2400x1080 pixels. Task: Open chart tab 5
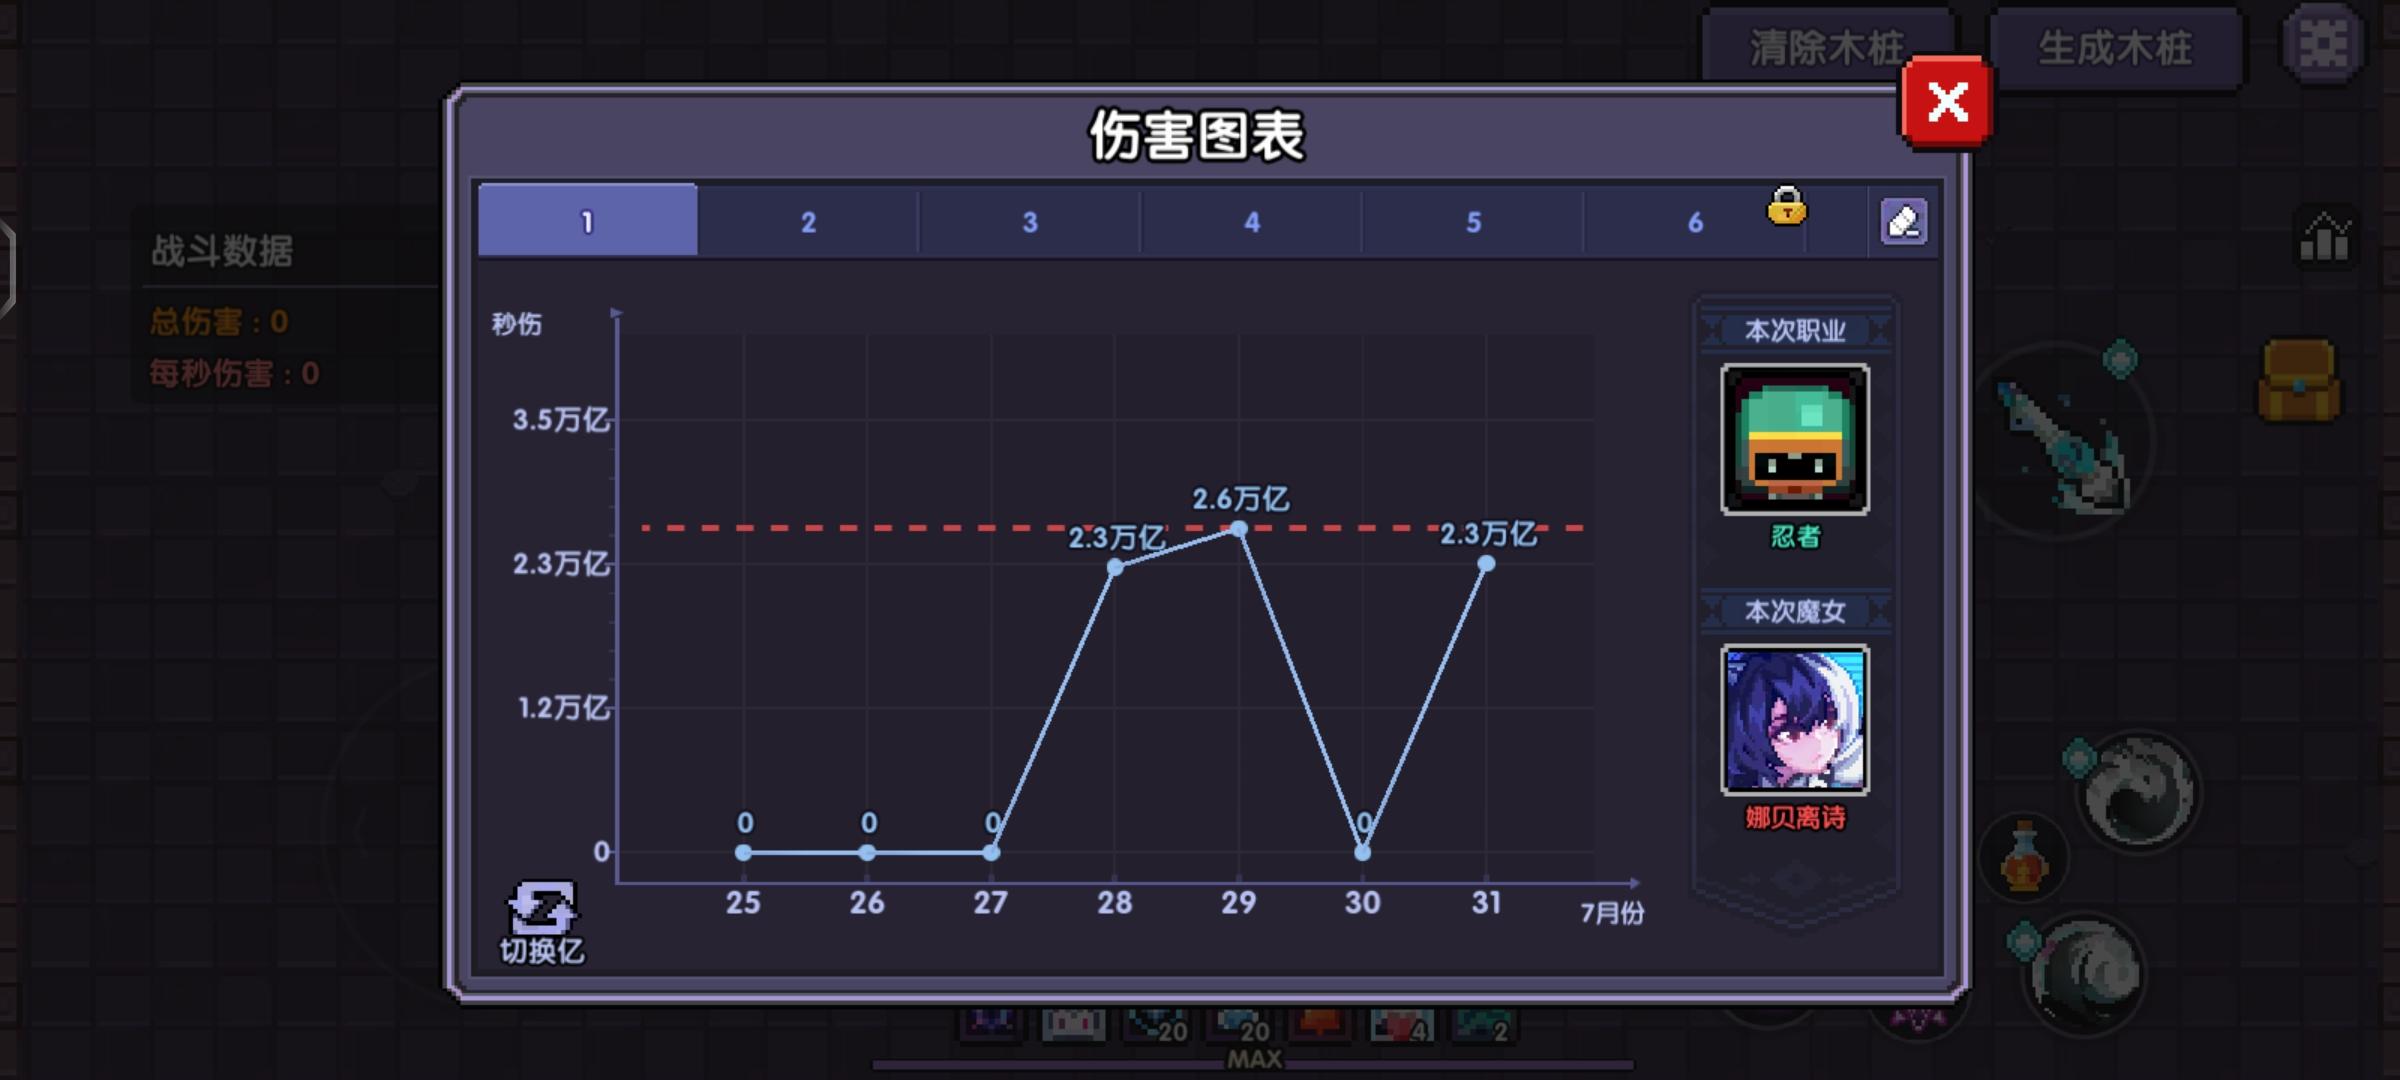tap(1473, 222)
